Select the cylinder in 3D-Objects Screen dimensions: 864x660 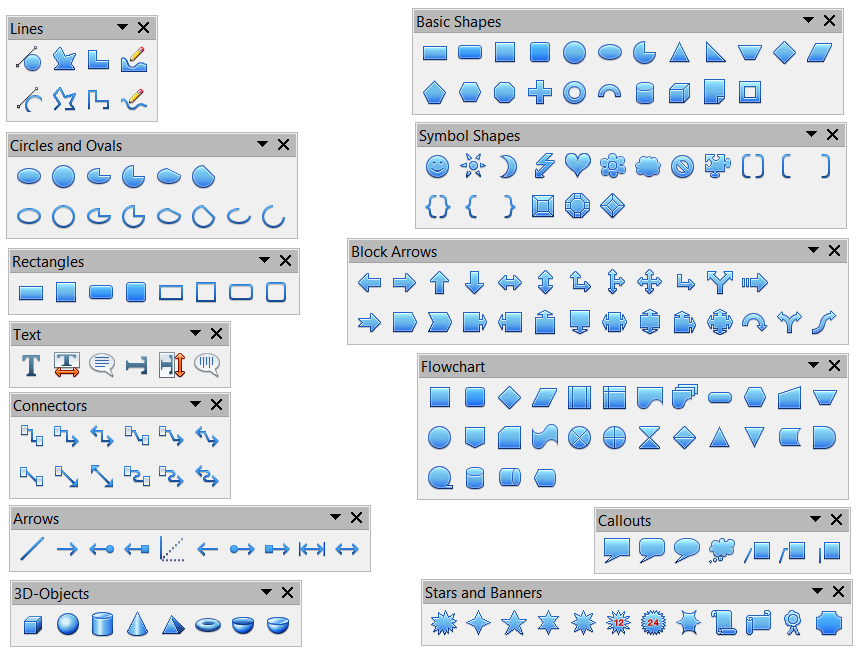click(102, 625)
